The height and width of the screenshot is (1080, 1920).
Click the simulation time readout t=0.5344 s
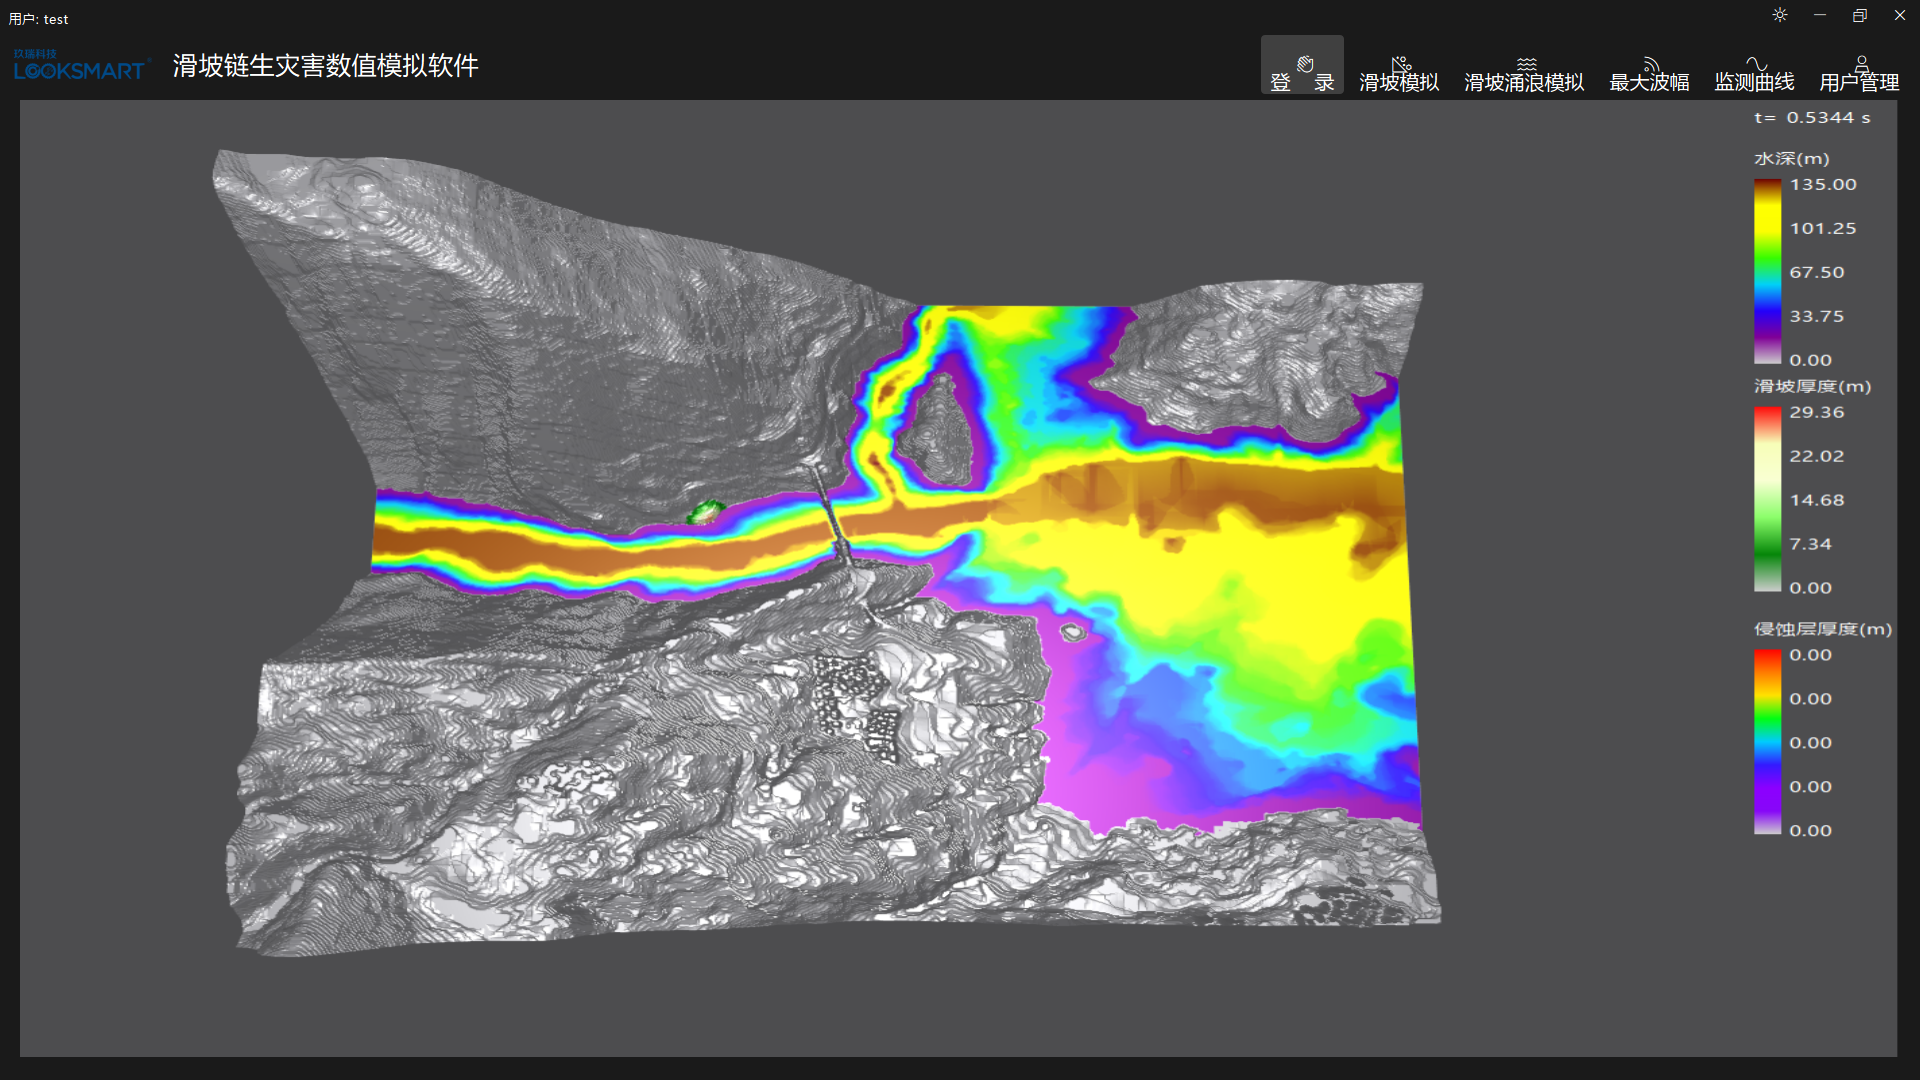coord(1812,118)
